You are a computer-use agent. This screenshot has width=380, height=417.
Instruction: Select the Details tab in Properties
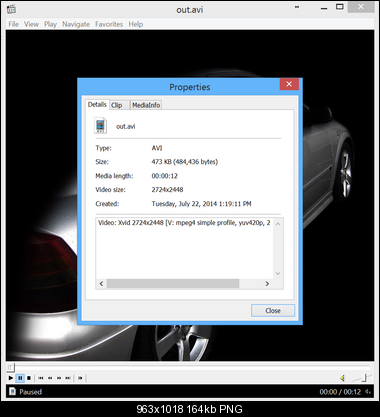click(97, 104)
